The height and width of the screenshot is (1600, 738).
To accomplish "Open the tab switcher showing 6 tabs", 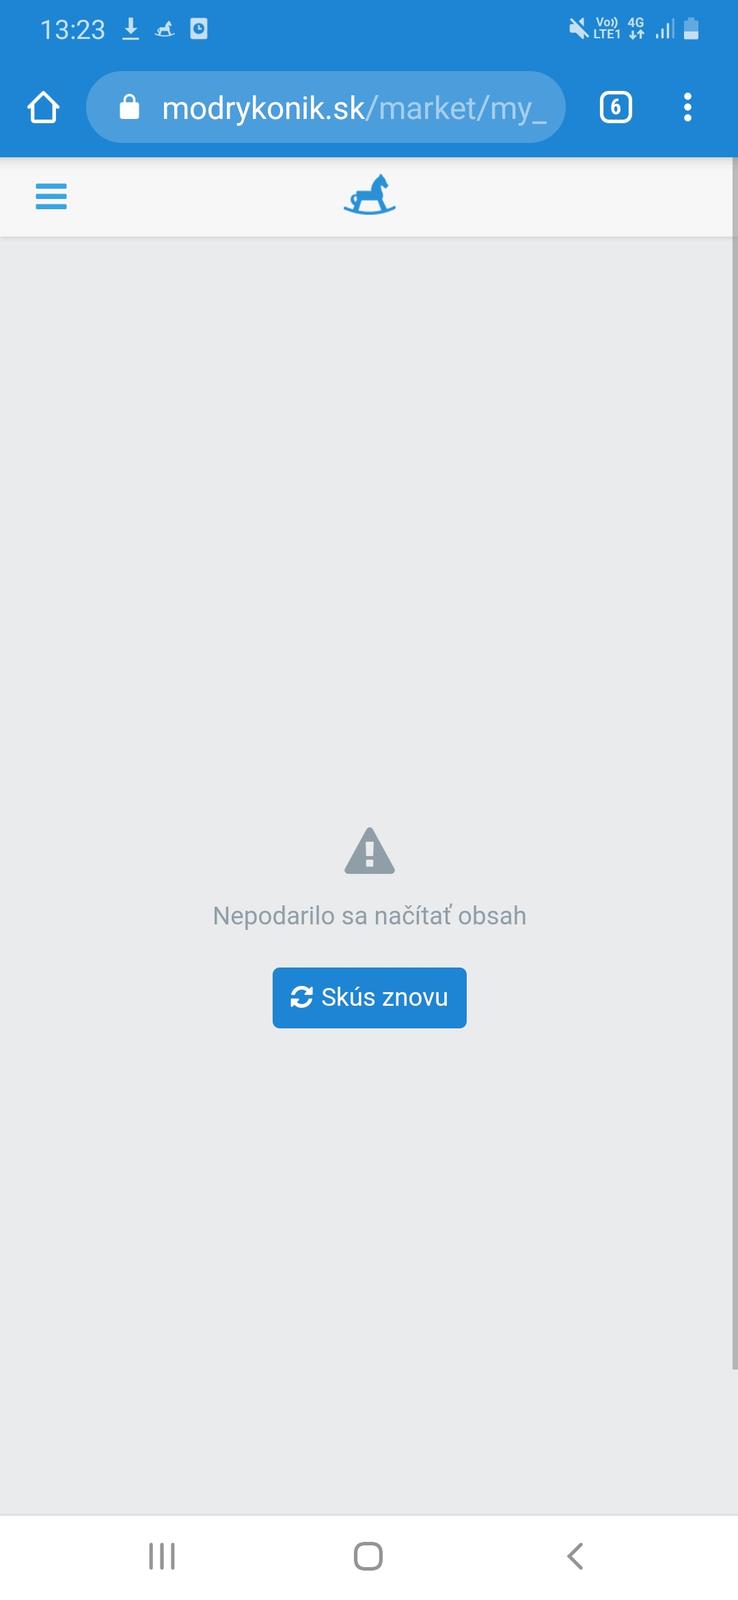I will 615,107.
